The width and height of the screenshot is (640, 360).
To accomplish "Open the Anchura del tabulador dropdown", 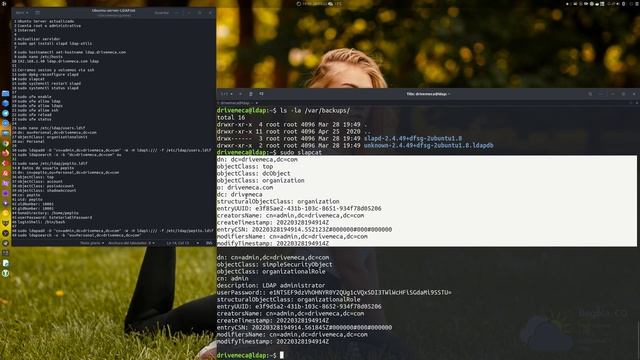I will pyautogui.click(x=131, y=243).
